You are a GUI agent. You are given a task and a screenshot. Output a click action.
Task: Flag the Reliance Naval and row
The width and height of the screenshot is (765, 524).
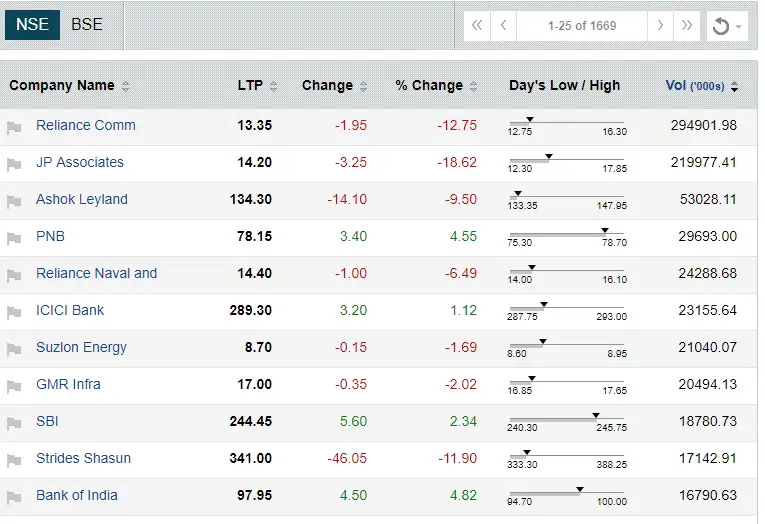point(14,276)
